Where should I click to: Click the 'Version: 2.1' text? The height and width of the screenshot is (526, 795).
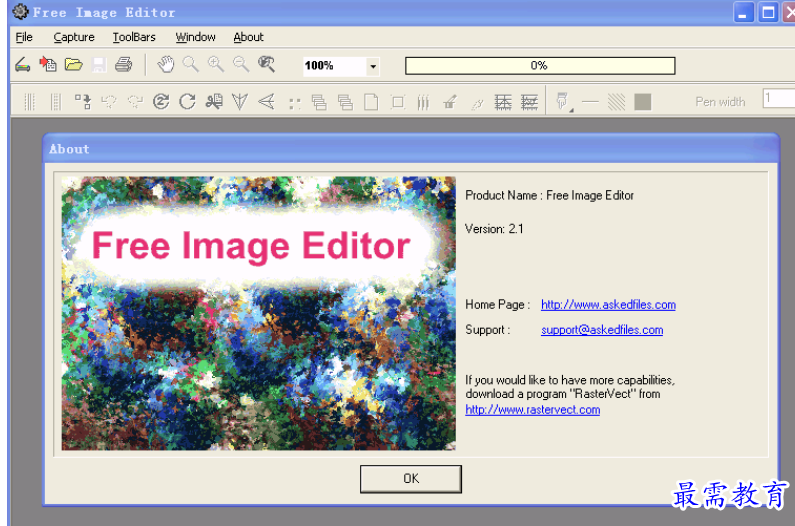tap(494, 229)
